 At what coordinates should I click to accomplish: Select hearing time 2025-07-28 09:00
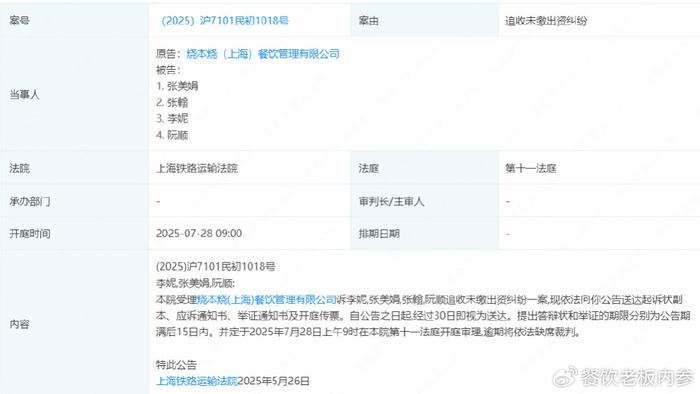coord(199,233)
